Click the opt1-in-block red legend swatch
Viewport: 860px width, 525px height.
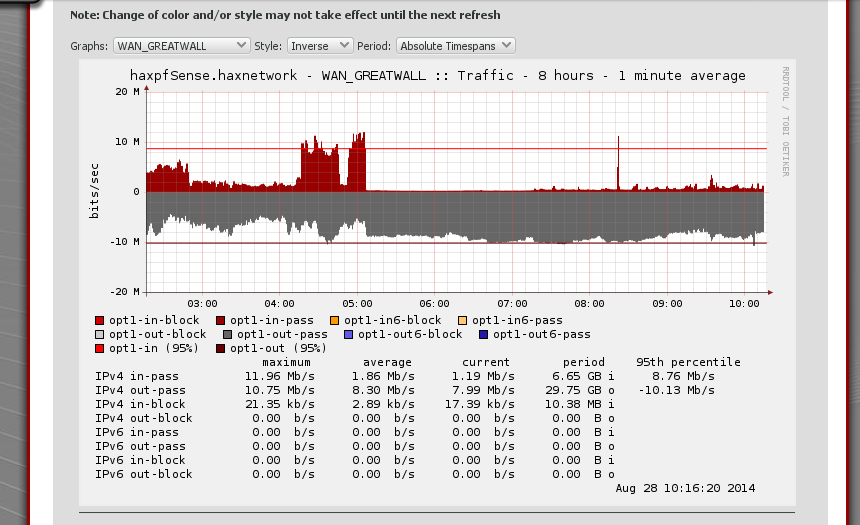(99, 320)
